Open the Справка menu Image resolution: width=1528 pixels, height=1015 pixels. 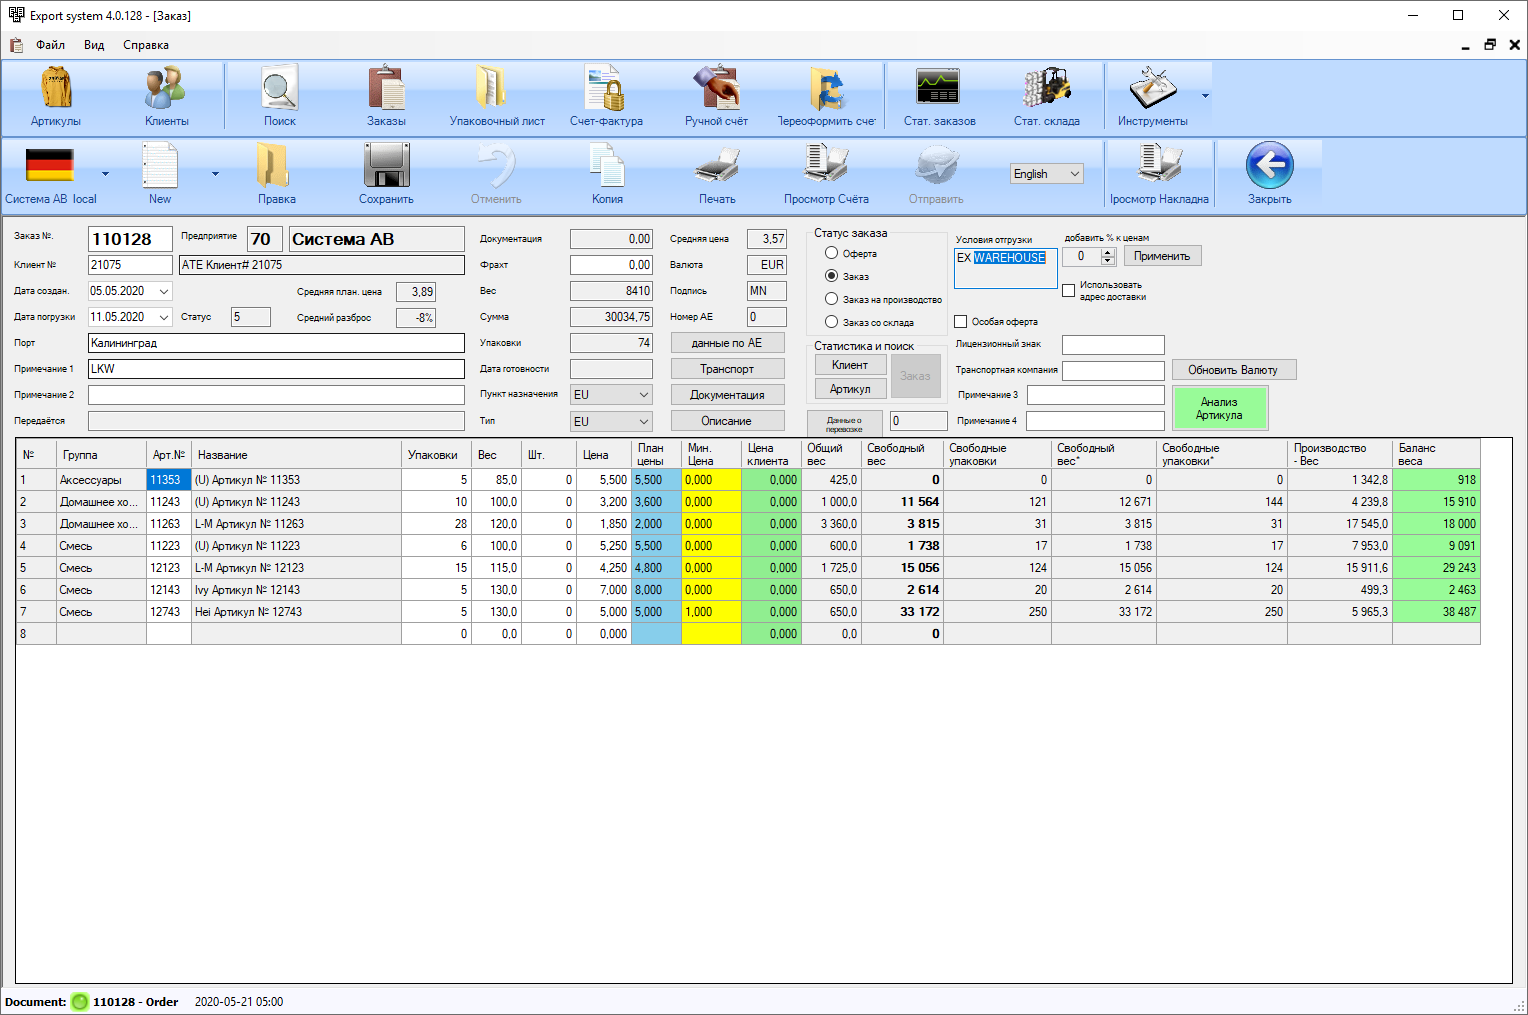[x=146, y=45]
